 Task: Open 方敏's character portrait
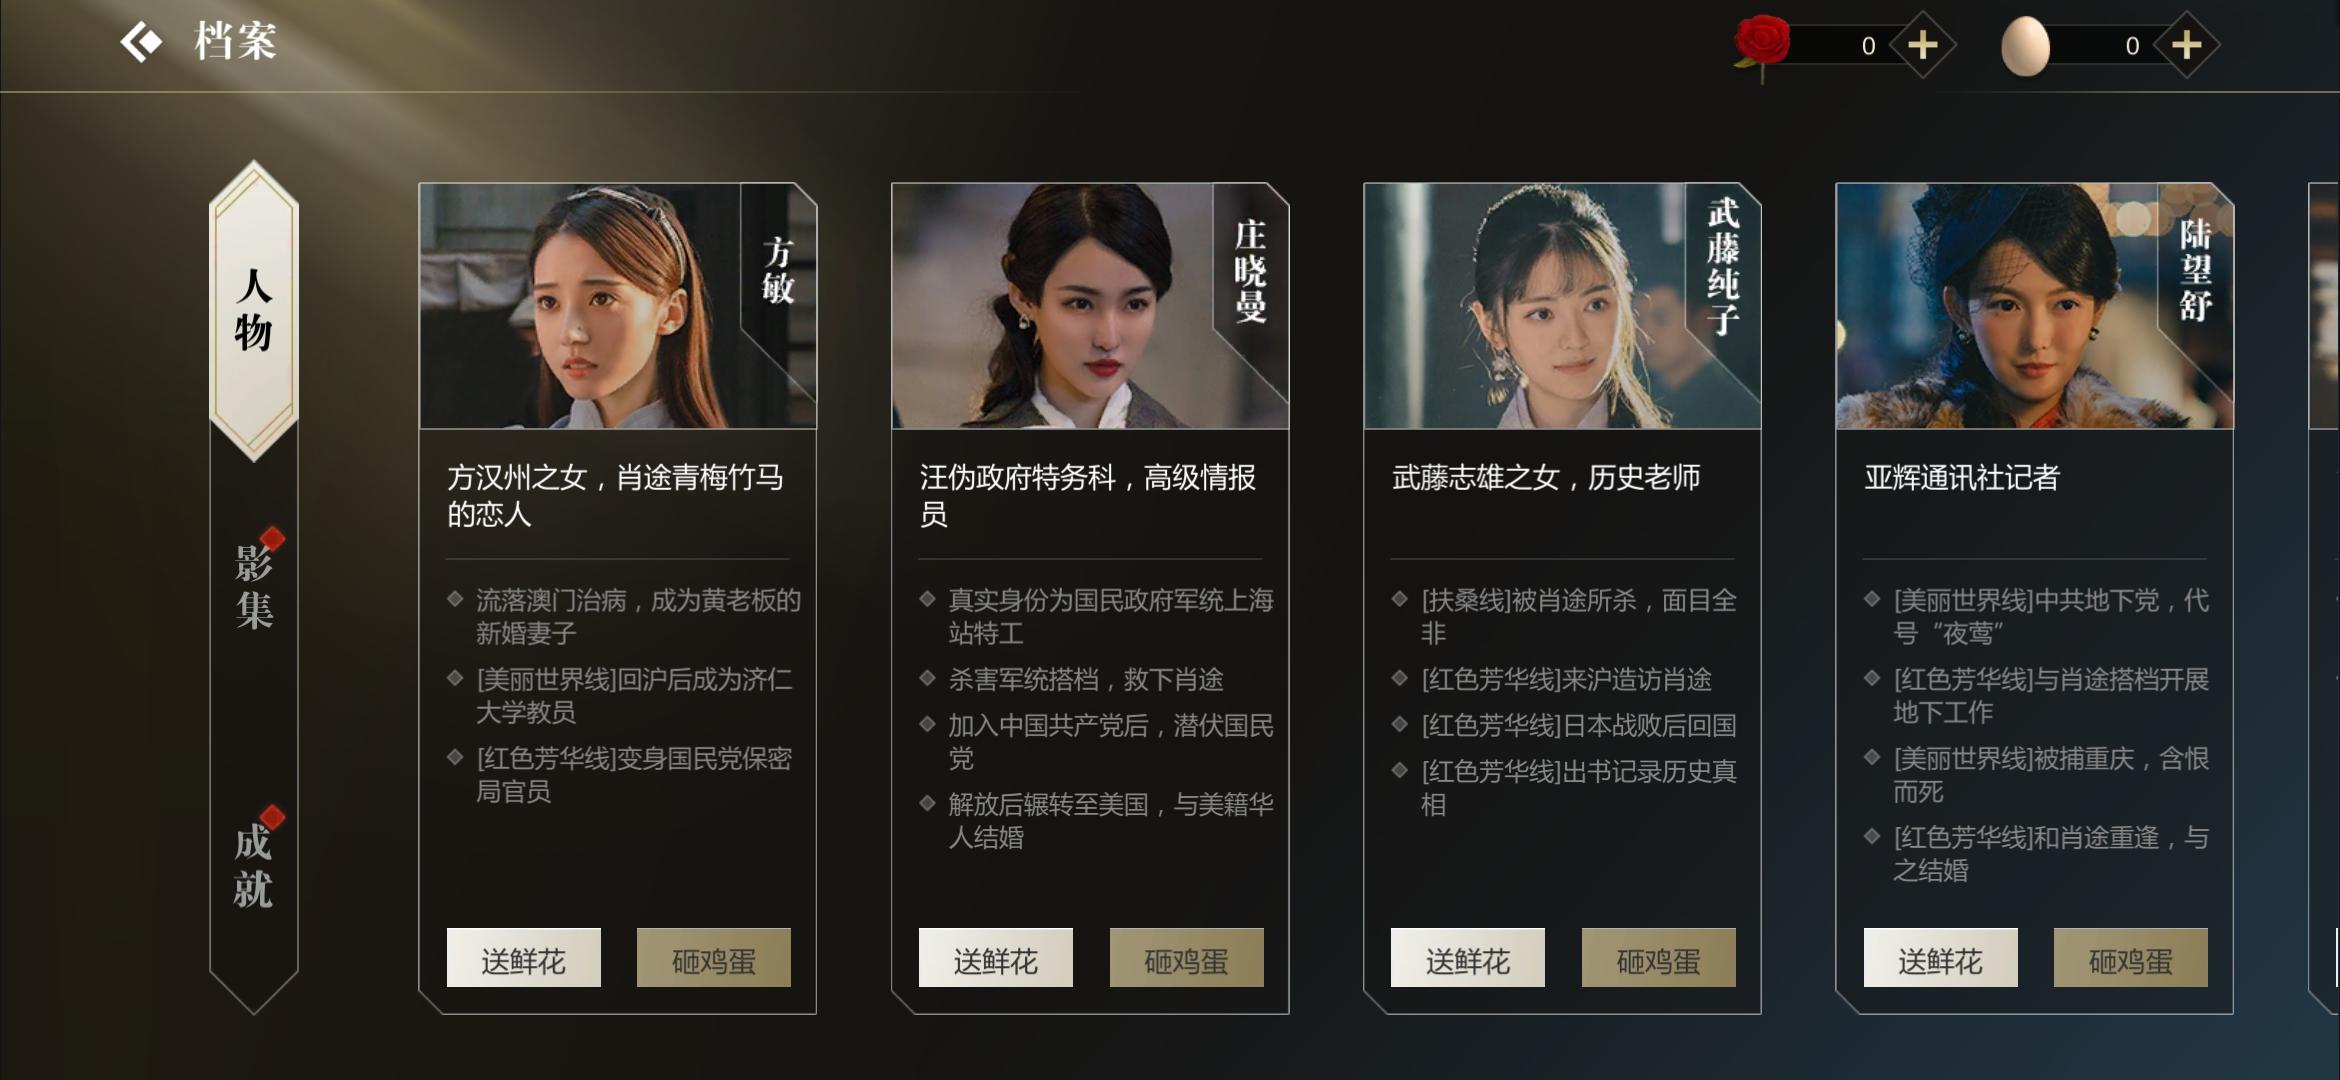coord(618,306)
